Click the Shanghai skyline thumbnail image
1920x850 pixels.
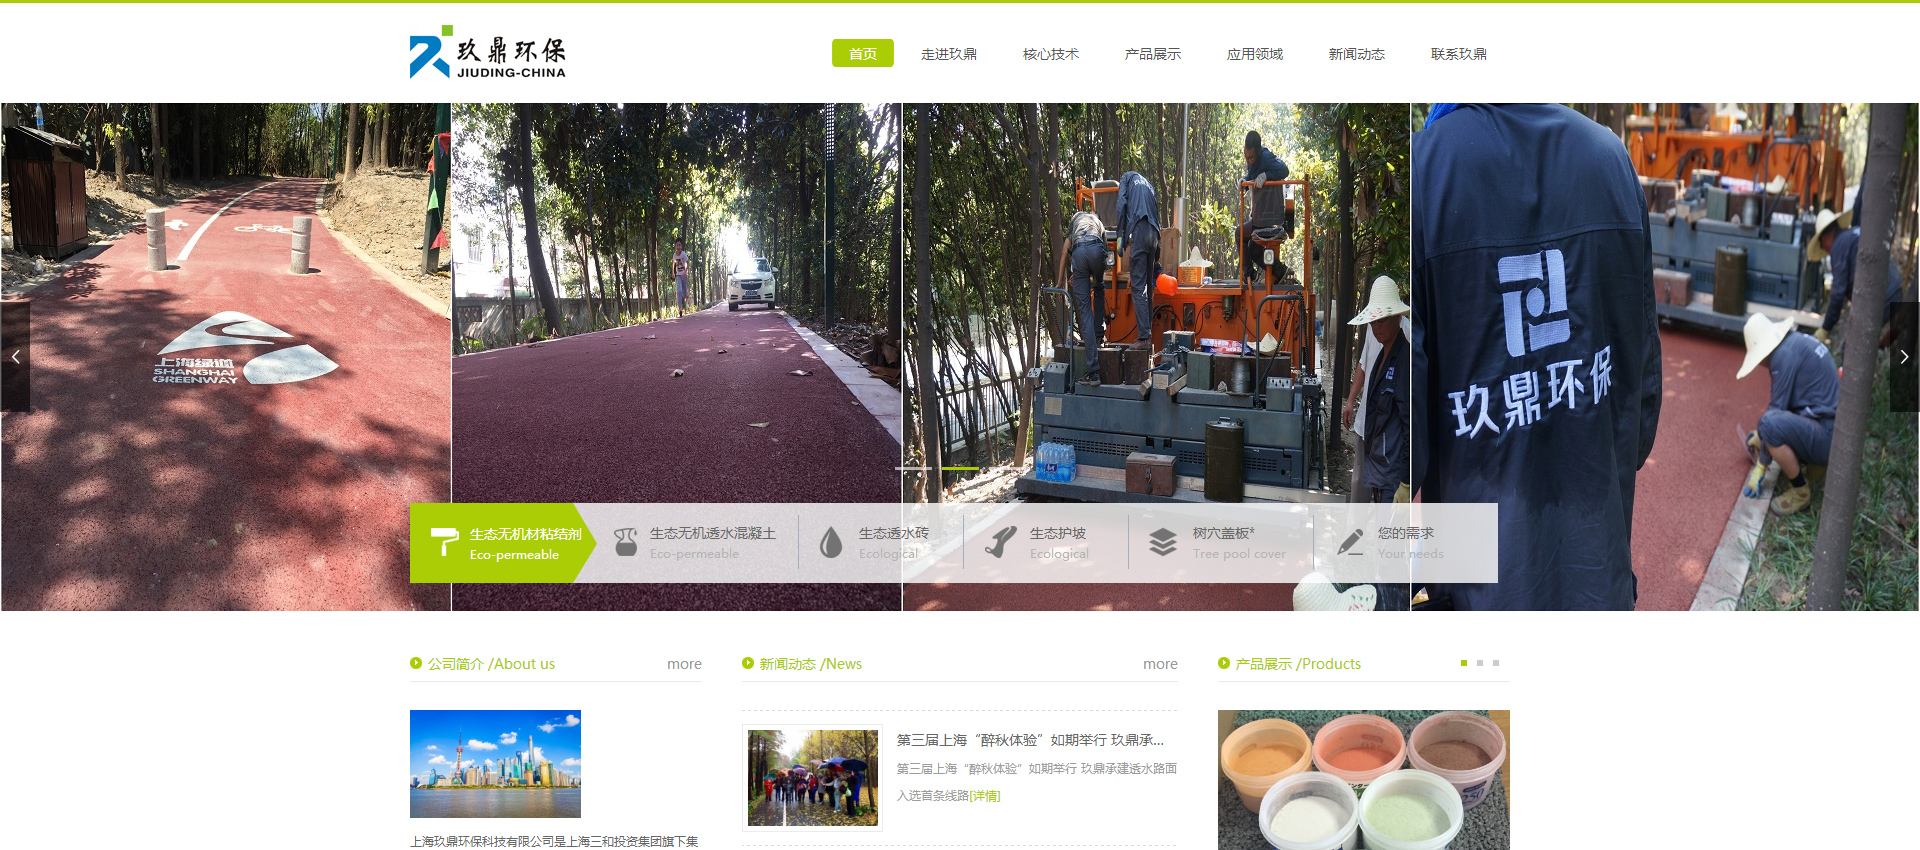pyautogui.click(x=495, y=764)
